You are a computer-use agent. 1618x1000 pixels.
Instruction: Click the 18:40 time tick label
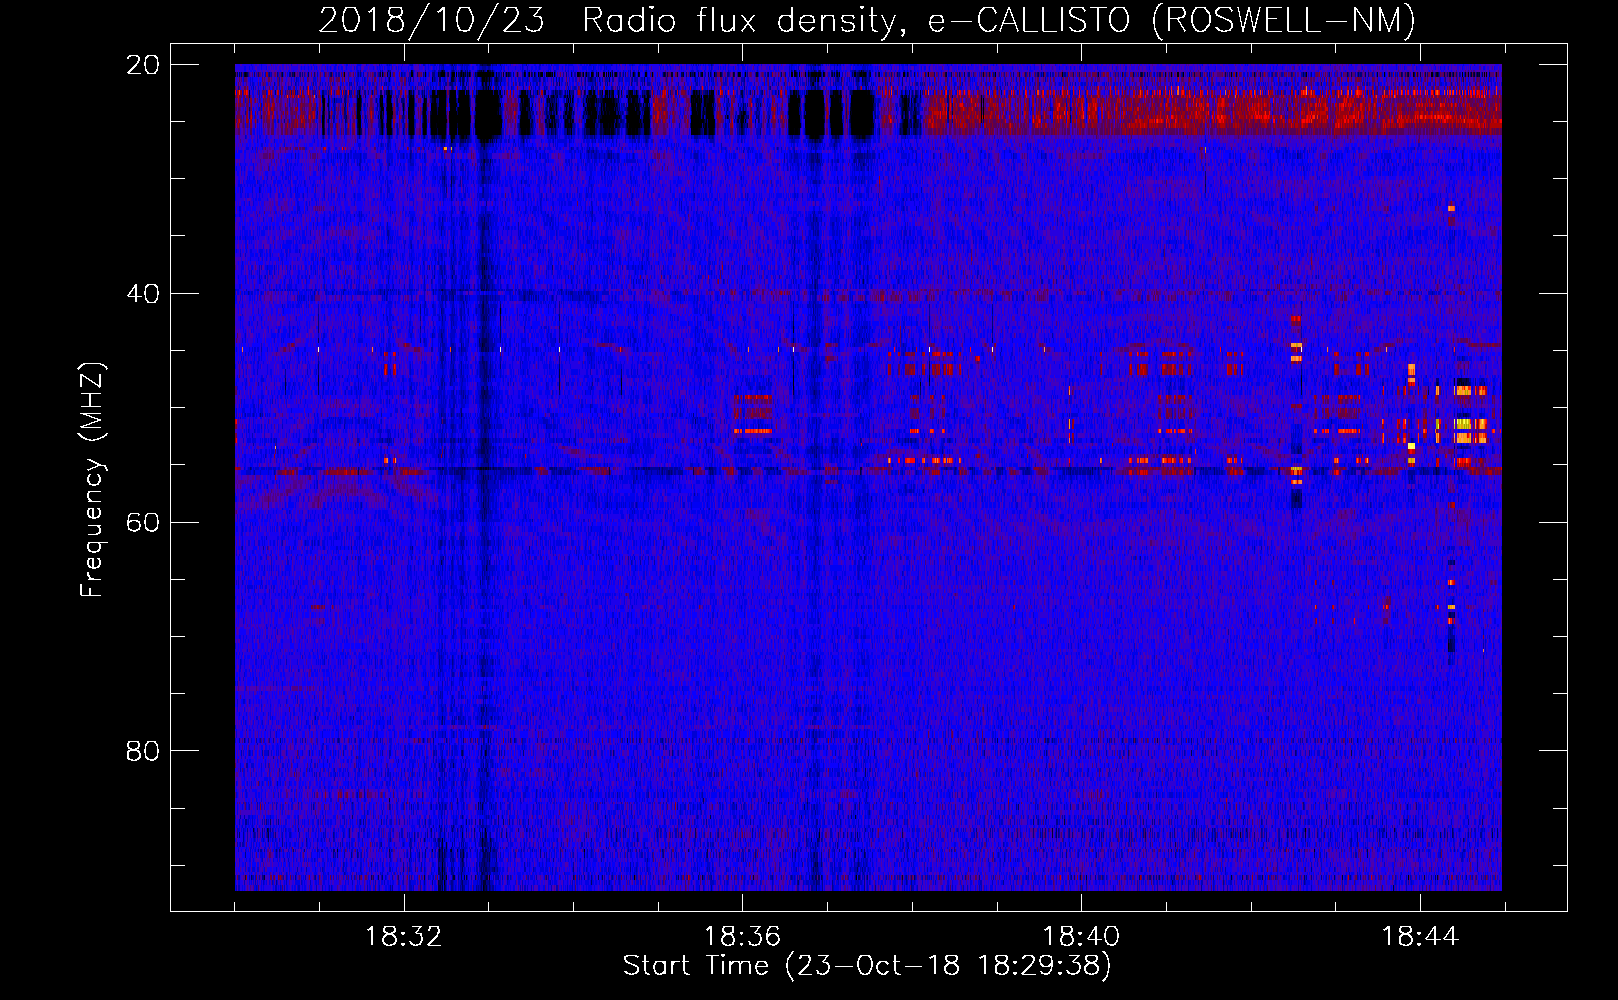(1081, 937)
